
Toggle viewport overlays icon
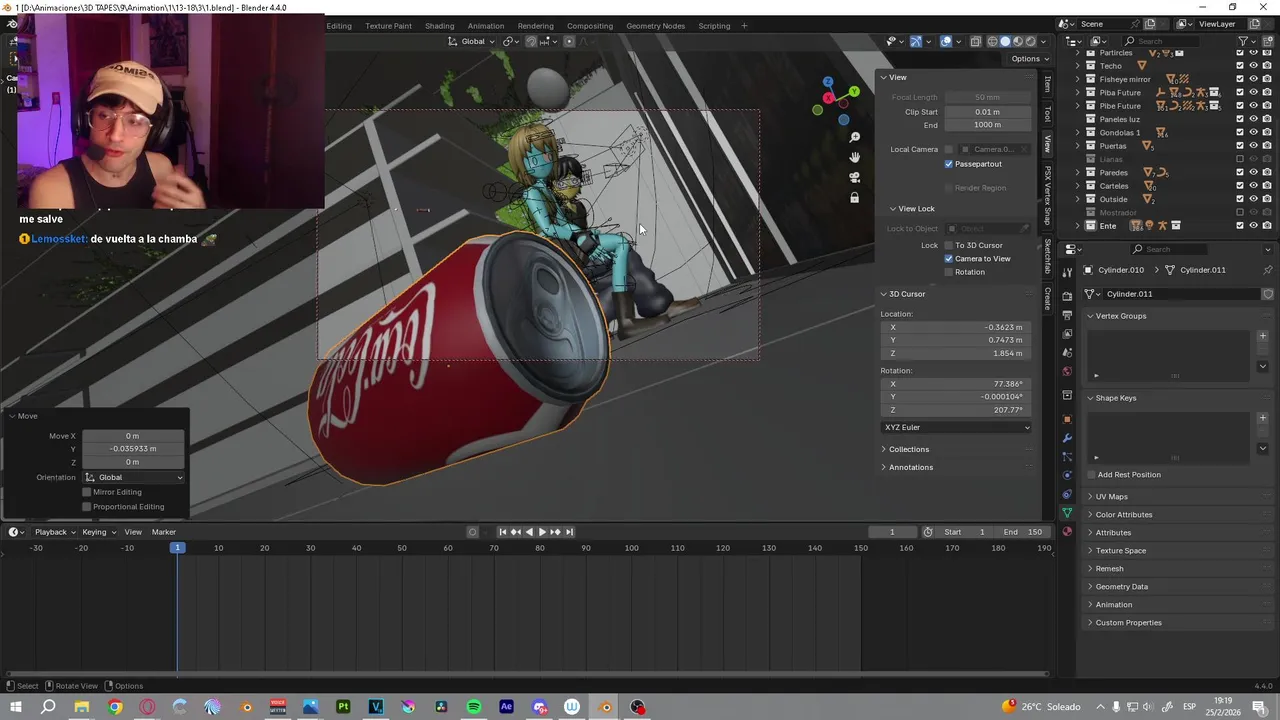[946, 41]
